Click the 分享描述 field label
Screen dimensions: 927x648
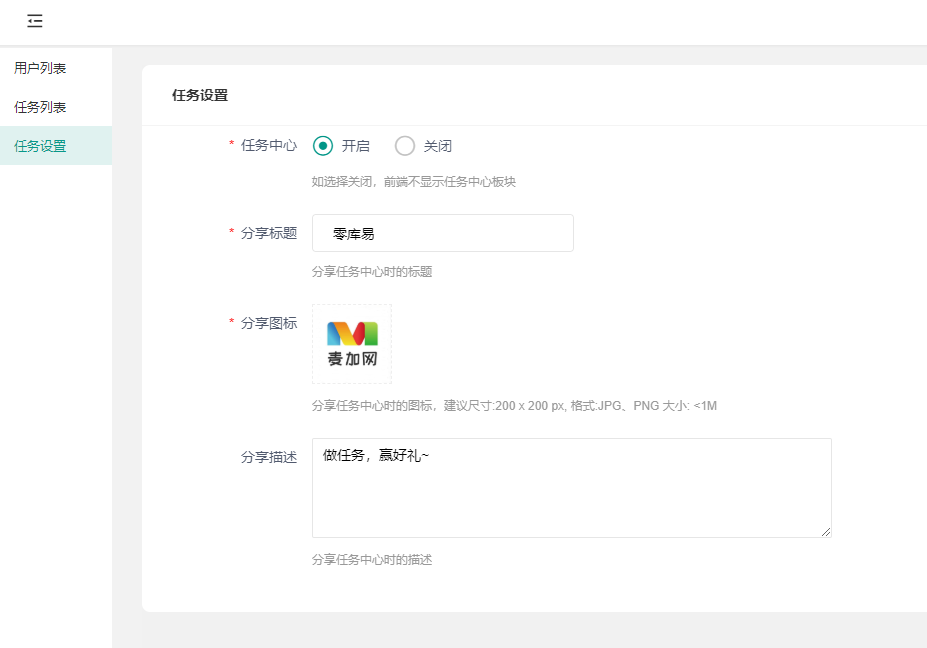click(x=269, y=457)
